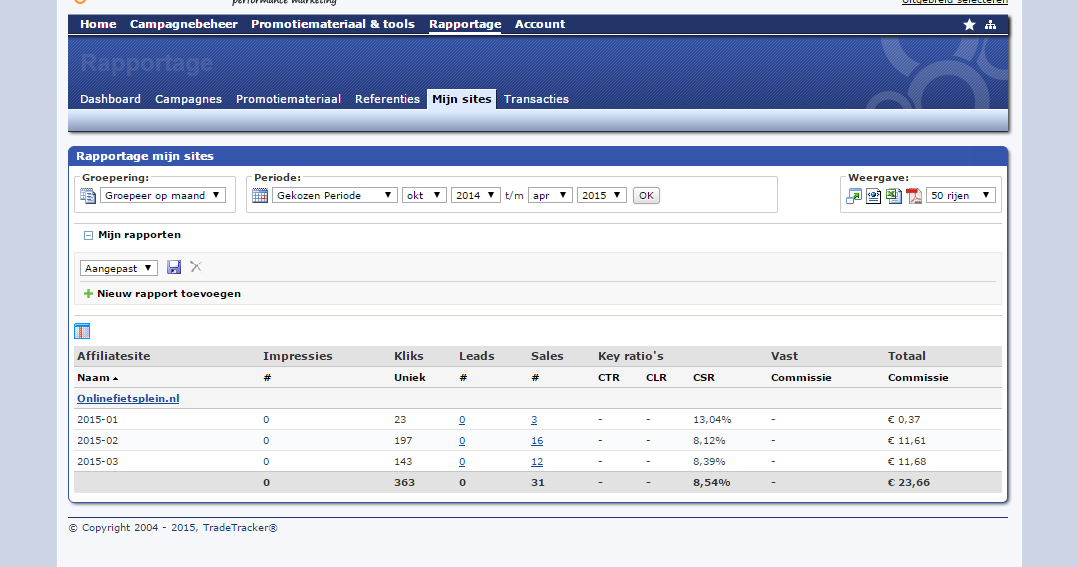Open Promotiemateriaal & tools menu item
Screen dimensions: 1078x567
(333, 24)
